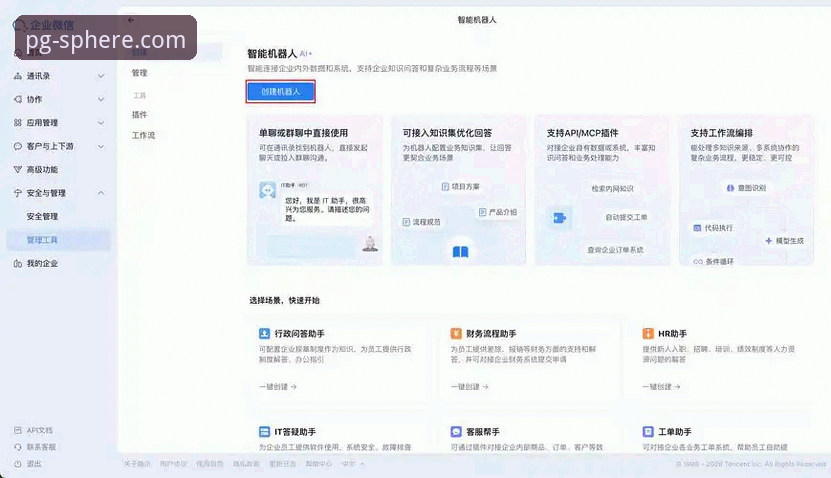Open the 工作流 tools page
This screenshot has width=831, height=478.
143,136
